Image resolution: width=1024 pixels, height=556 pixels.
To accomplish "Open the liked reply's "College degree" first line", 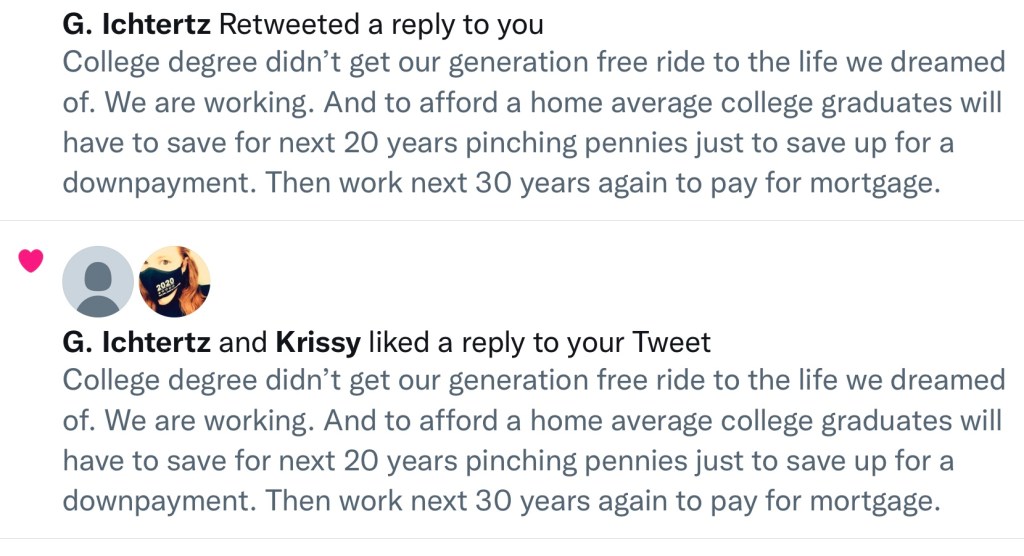I will click(533, 381).
